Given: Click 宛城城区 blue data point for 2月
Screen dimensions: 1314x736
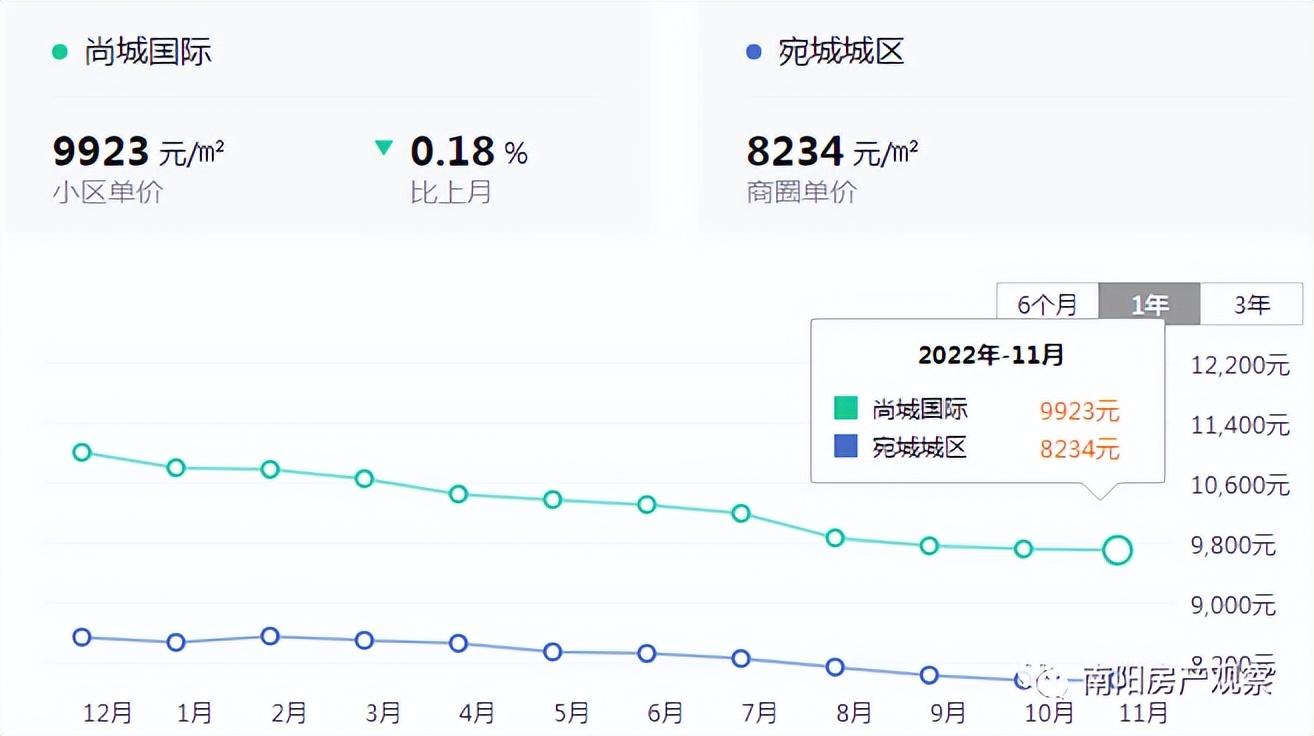Looking at the screenshot, I should click(270, 636).
